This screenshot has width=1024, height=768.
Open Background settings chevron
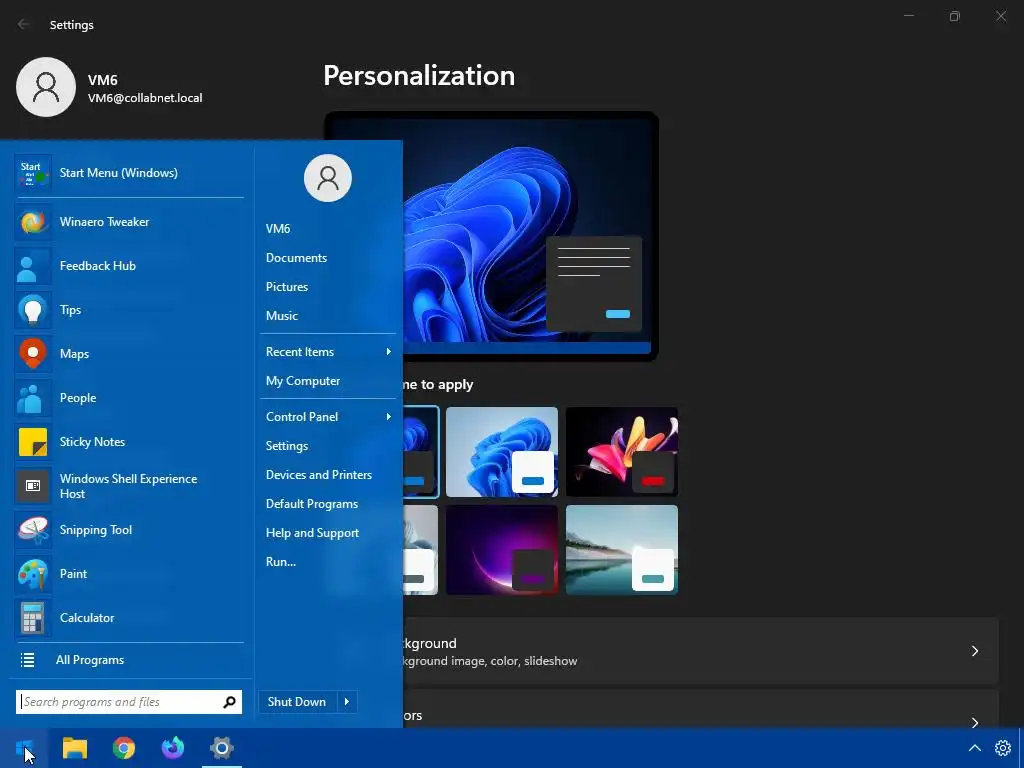(974, 651)
